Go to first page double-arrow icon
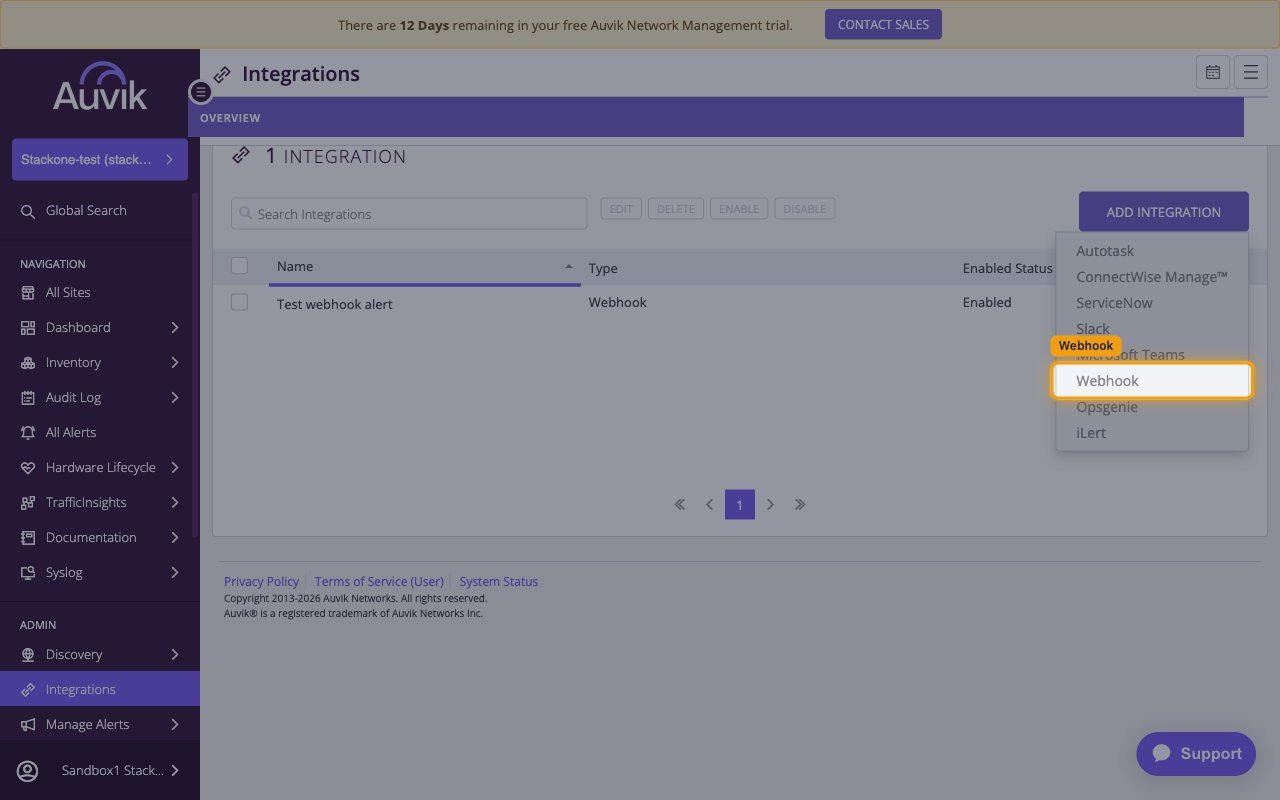This screenshot has height=800, width=1280. pyautogui.click(x=680, y=505)
